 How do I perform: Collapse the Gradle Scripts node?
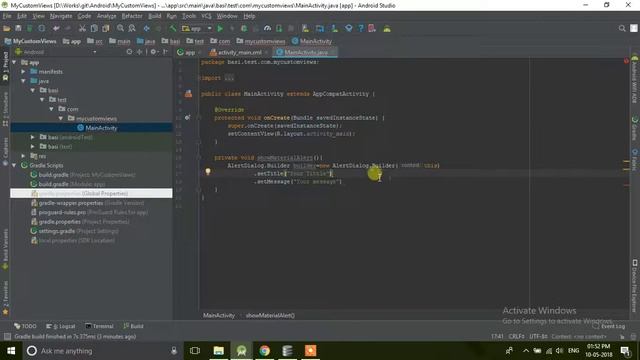pyautogui.click(x=14, y=165)
